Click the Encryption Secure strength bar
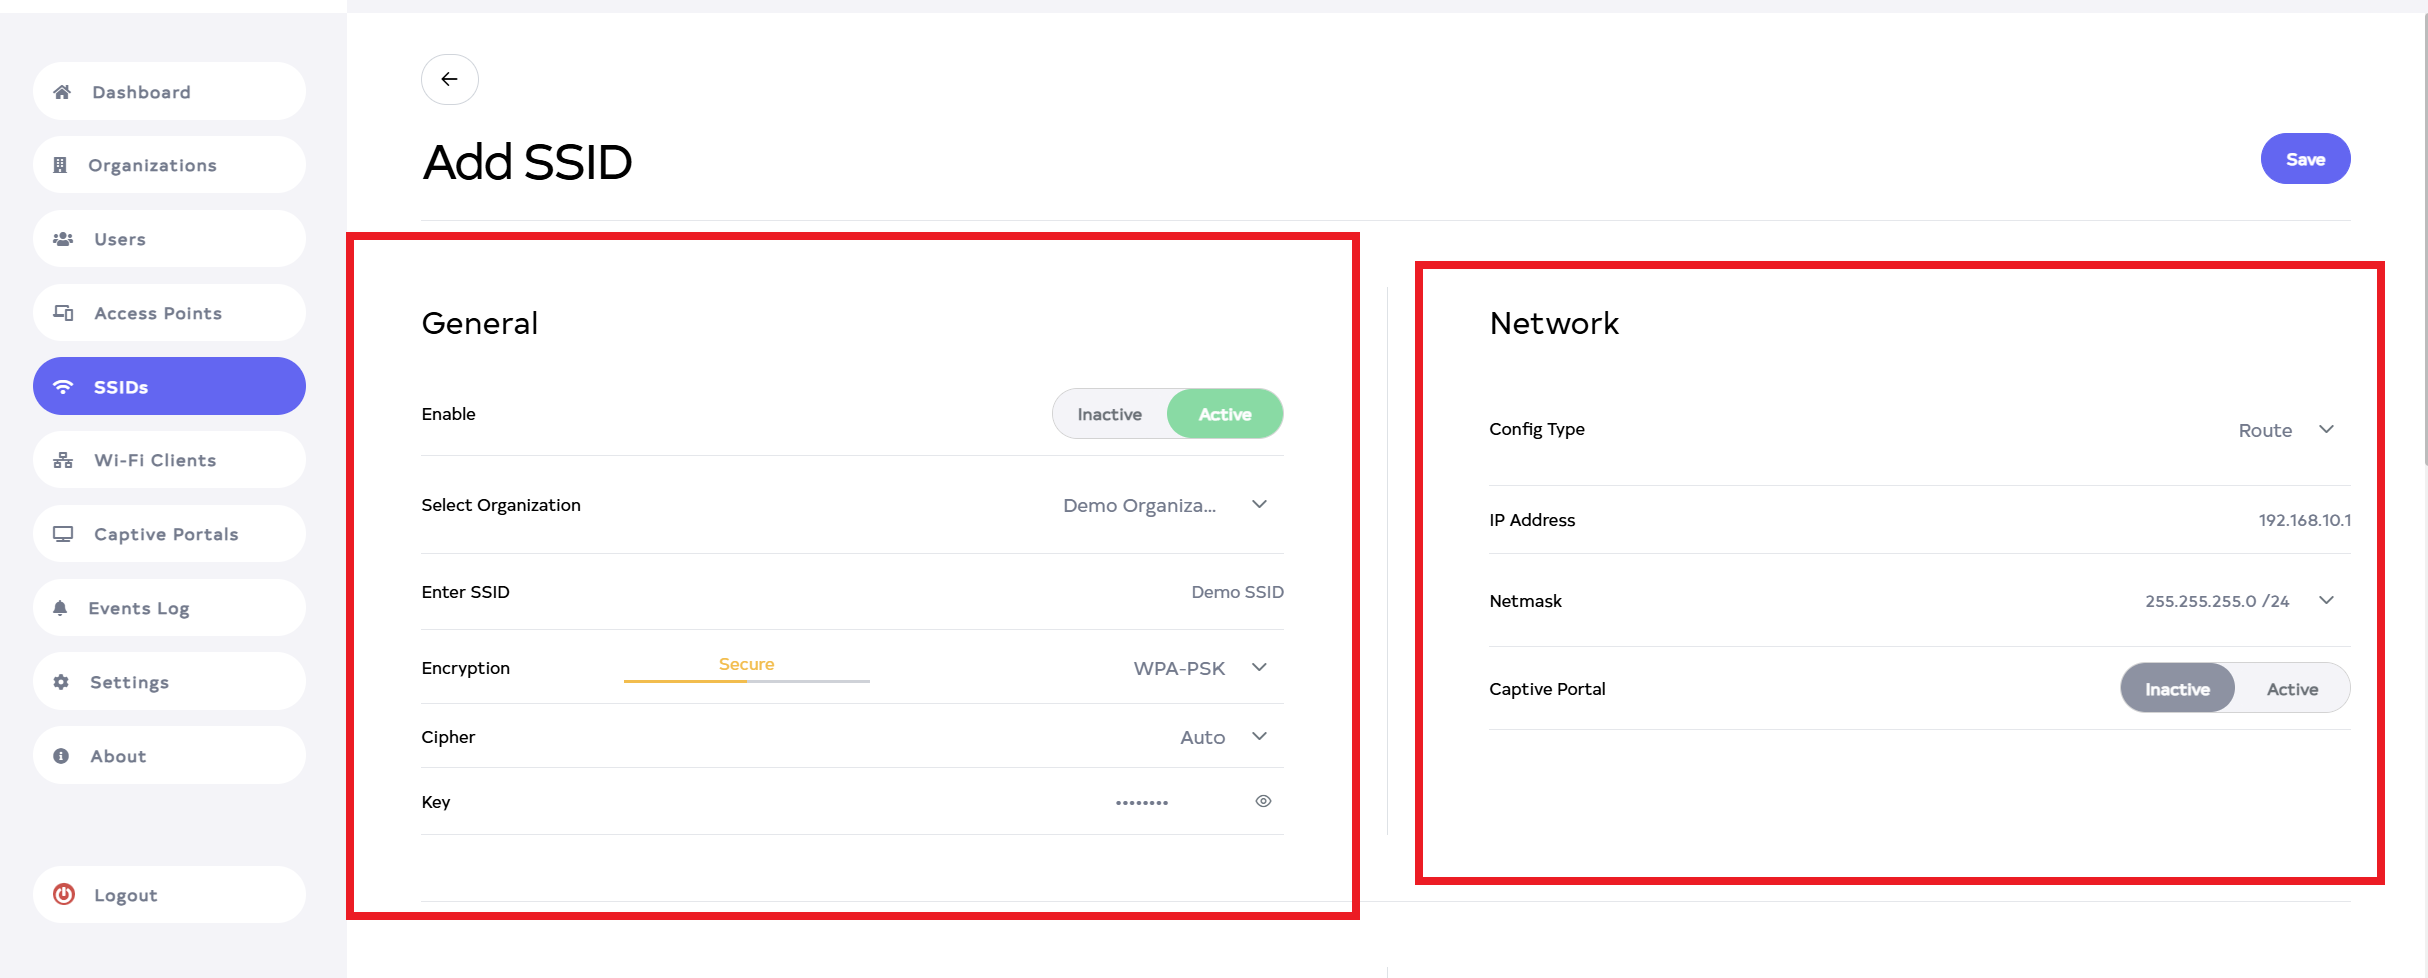2428x978 pixels. [x=746, y=680]
